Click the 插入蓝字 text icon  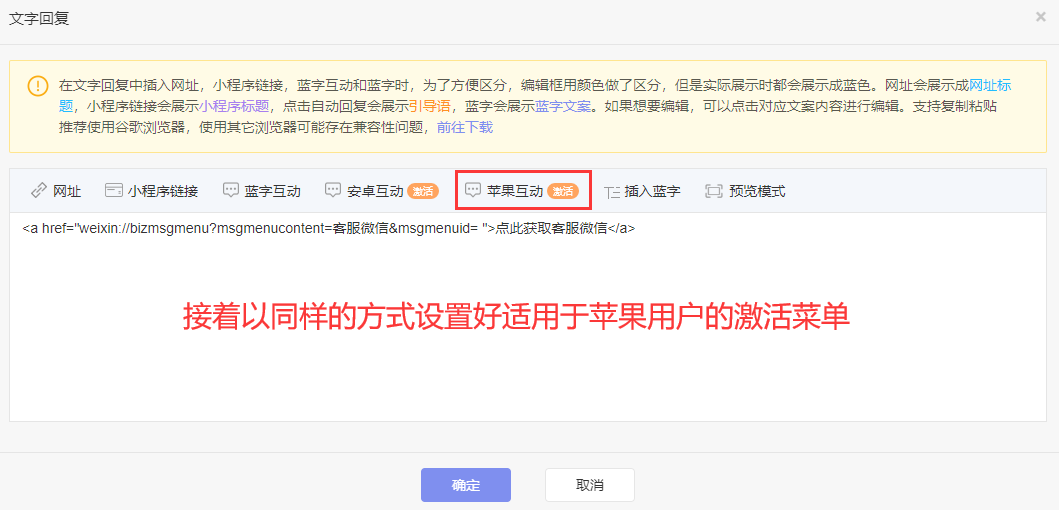pos(612,191)
